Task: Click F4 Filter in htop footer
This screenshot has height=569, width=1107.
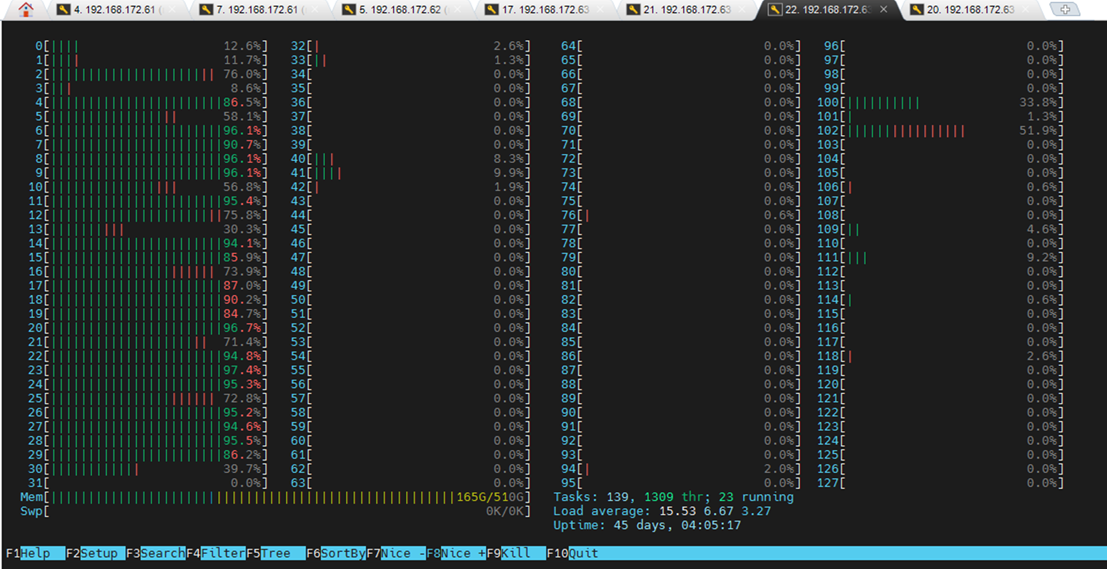Action: (x=215, y=553)
